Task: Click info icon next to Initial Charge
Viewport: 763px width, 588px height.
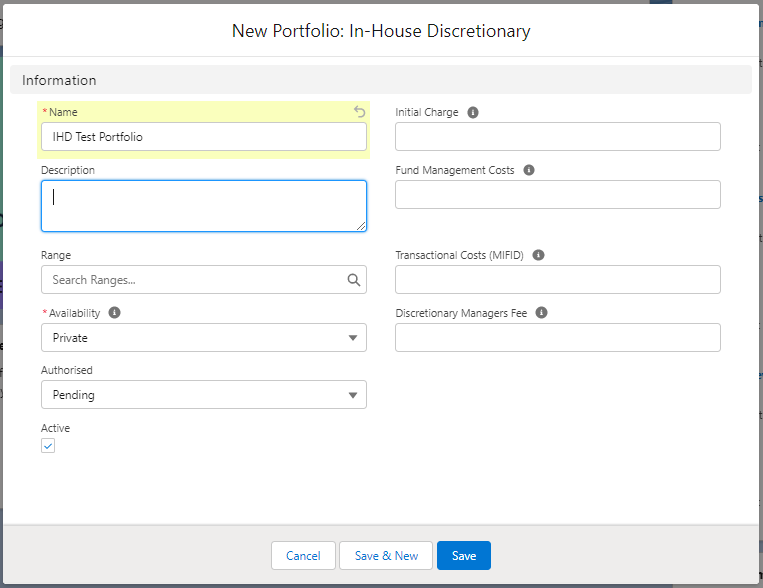Action: pyautogui.click(x=473, y=112)
